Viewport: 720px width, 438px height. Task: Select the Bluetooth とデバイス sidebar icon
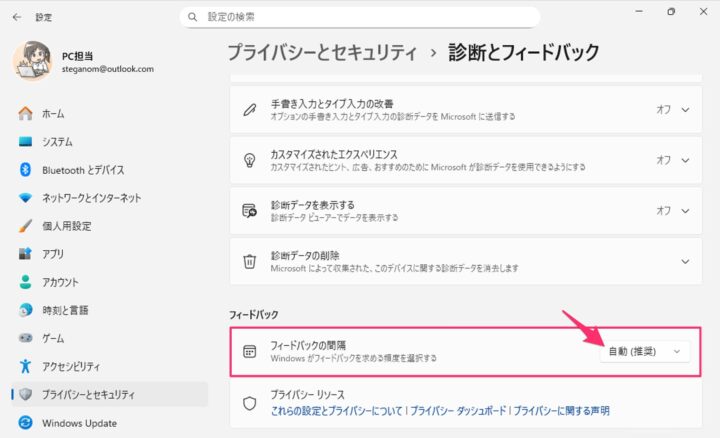[x=26, y=170]
